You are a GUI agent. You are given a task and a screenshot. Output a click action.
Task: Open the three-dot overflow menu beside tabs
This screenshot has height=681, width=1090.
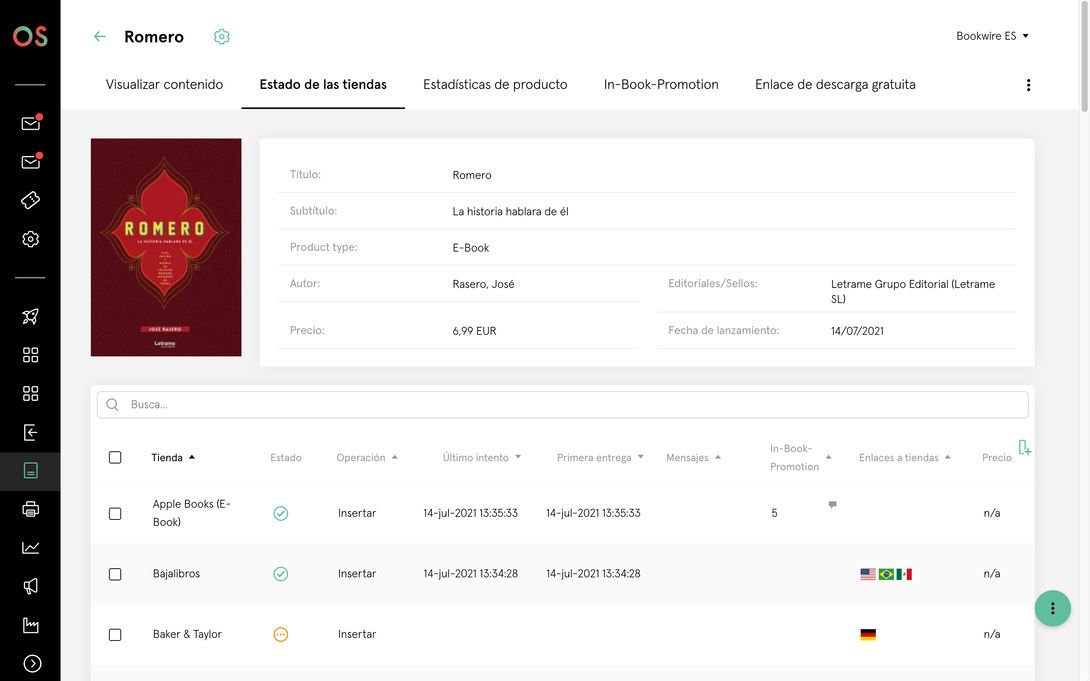click(x=1028, y=85)
